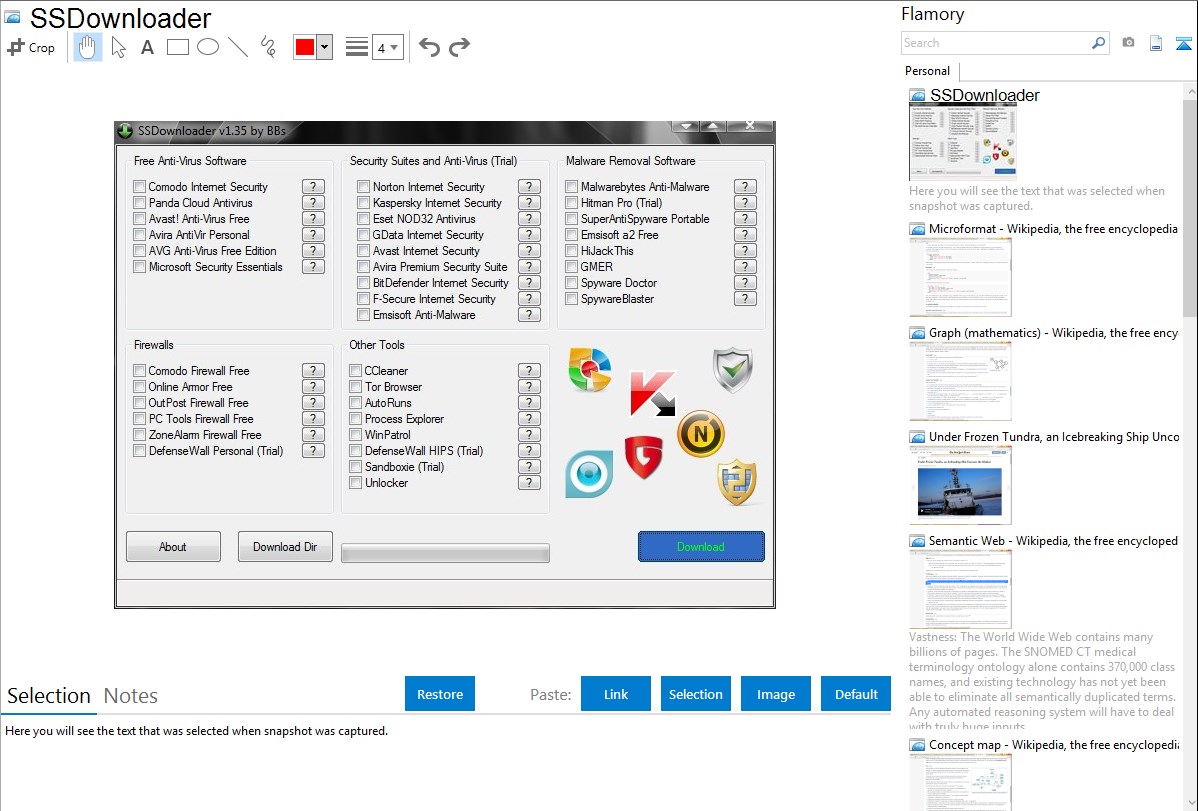Click the camera capture icon
The width and height of the screenshot is (1198, 811).
click(x=1128, y=43)
